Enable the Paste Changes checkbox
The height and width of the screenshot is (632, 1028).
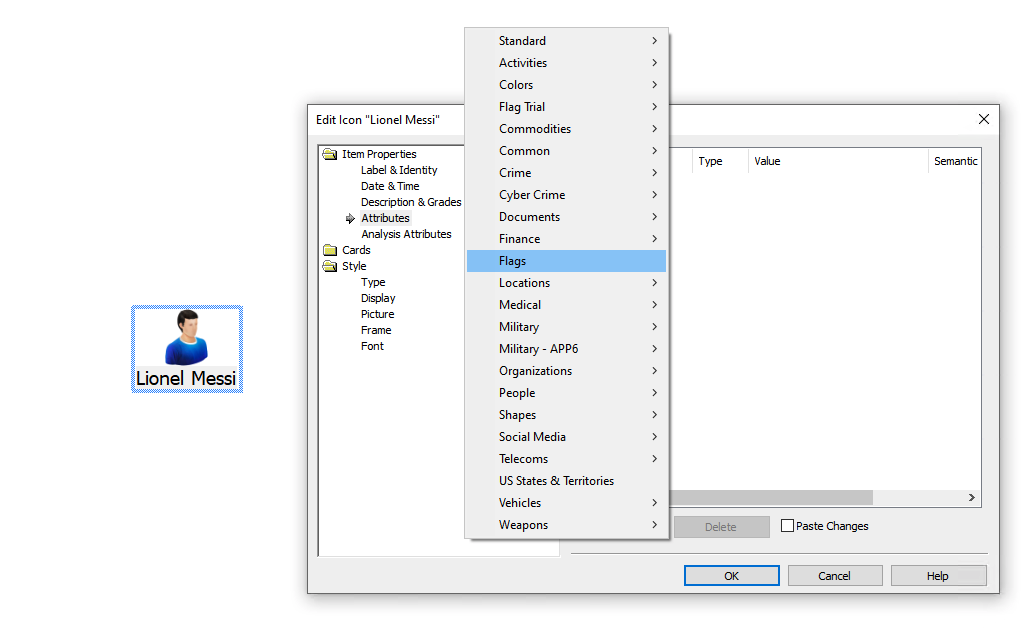[x=790, y=525]
